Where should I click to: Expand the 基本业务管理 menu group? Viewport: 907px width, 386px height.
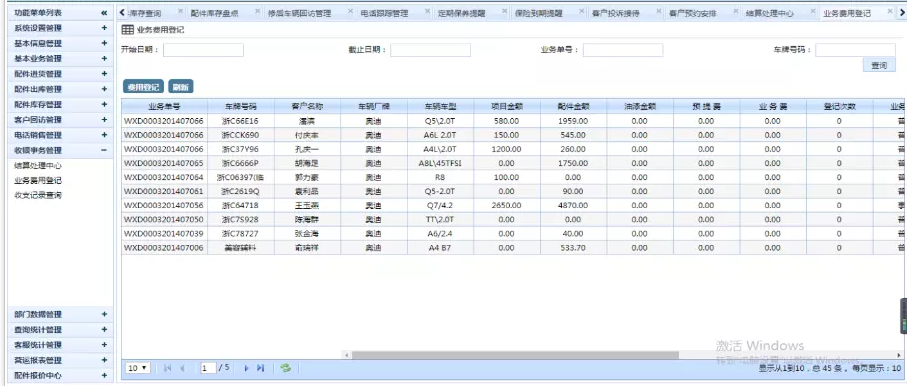(x=104, y=58)
